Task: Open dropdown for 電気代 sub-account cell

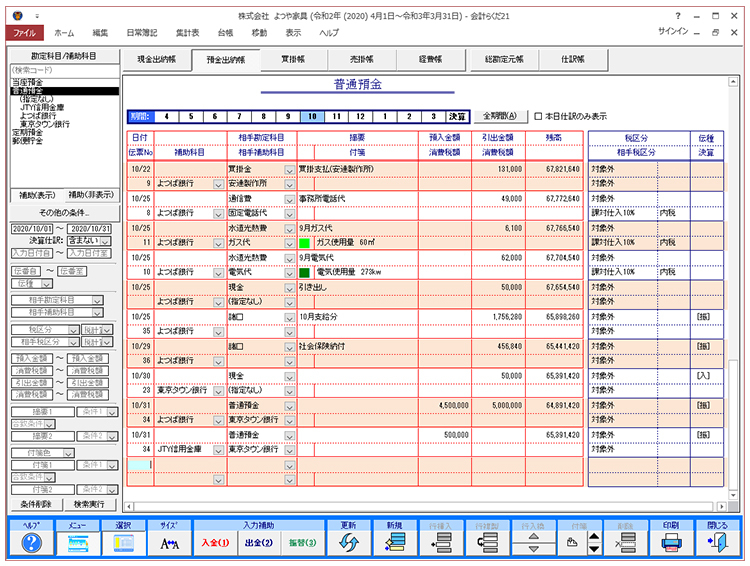Action: (x=289, y=273)
